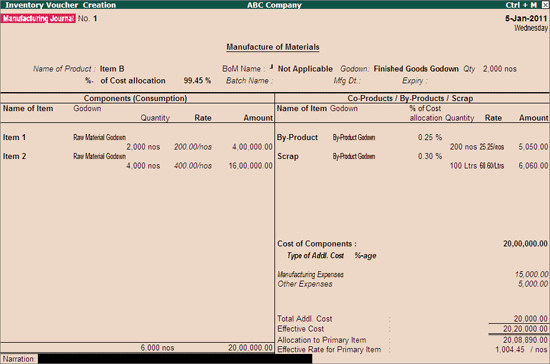Viewport: 550px width, 364px height.
Task: Edit the Item 2 quantity 4,000 nos
Action: [143, 166]
